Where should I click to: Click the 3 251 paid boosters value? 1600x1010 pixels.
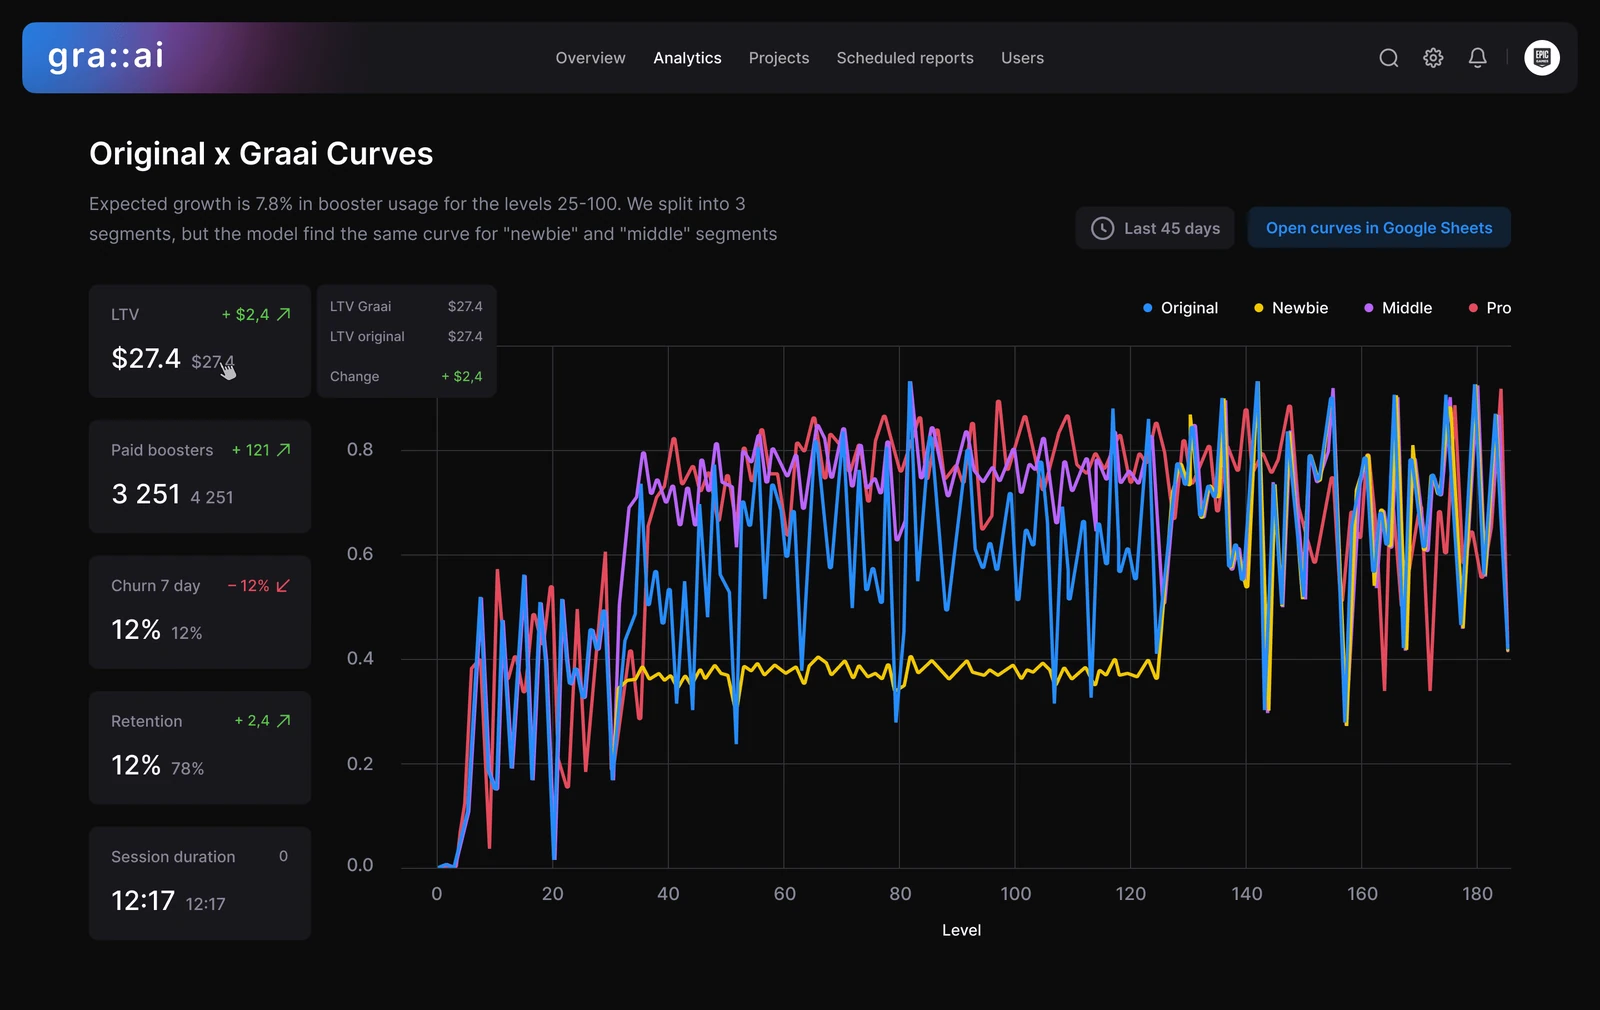click(146, 494)
